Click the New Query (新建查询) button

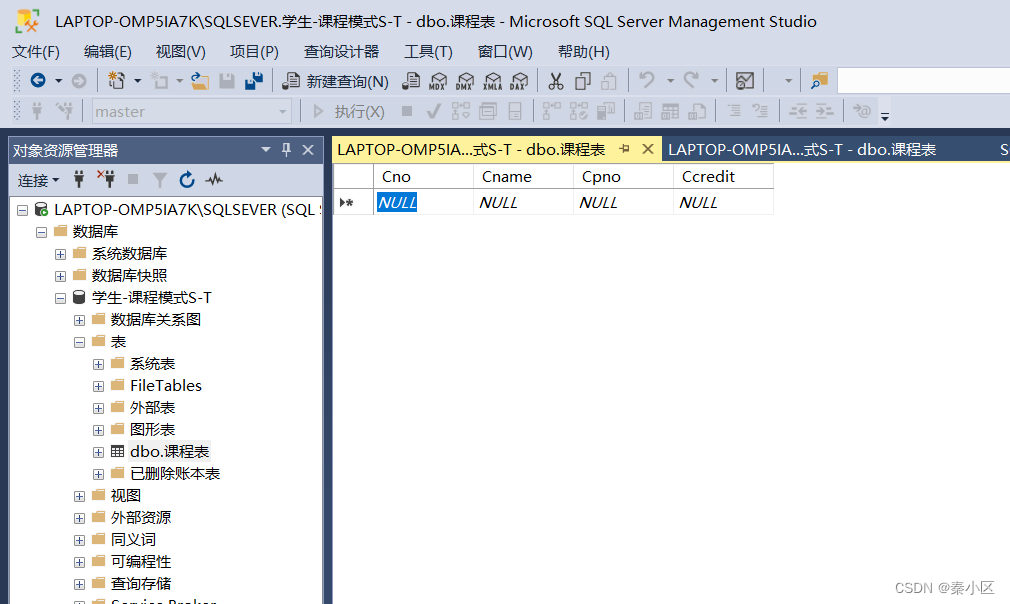click(x=336, y=81)
